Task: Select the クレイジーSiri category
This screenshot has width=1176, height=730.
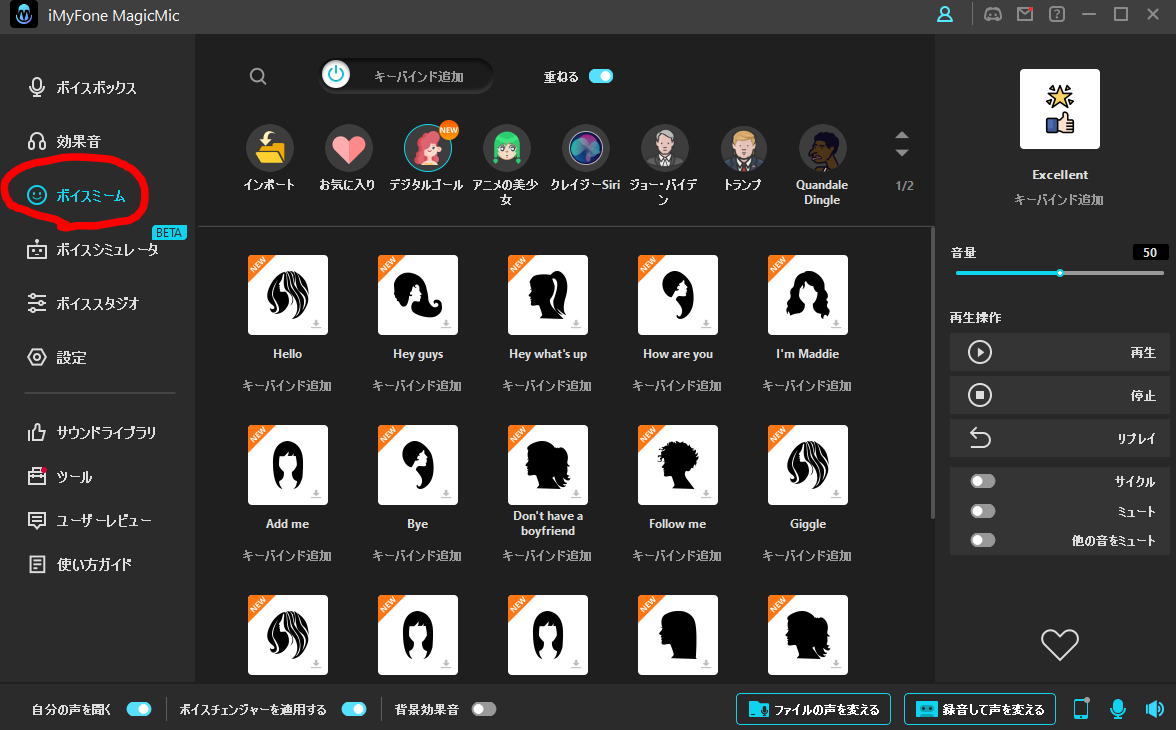Action: (585, 148)
